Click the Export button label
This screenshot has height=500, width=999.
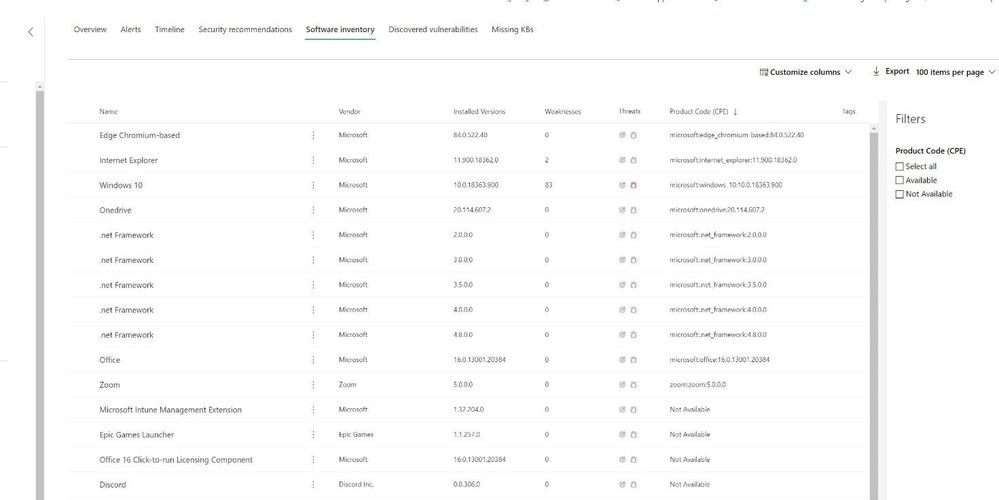(897, 71)
